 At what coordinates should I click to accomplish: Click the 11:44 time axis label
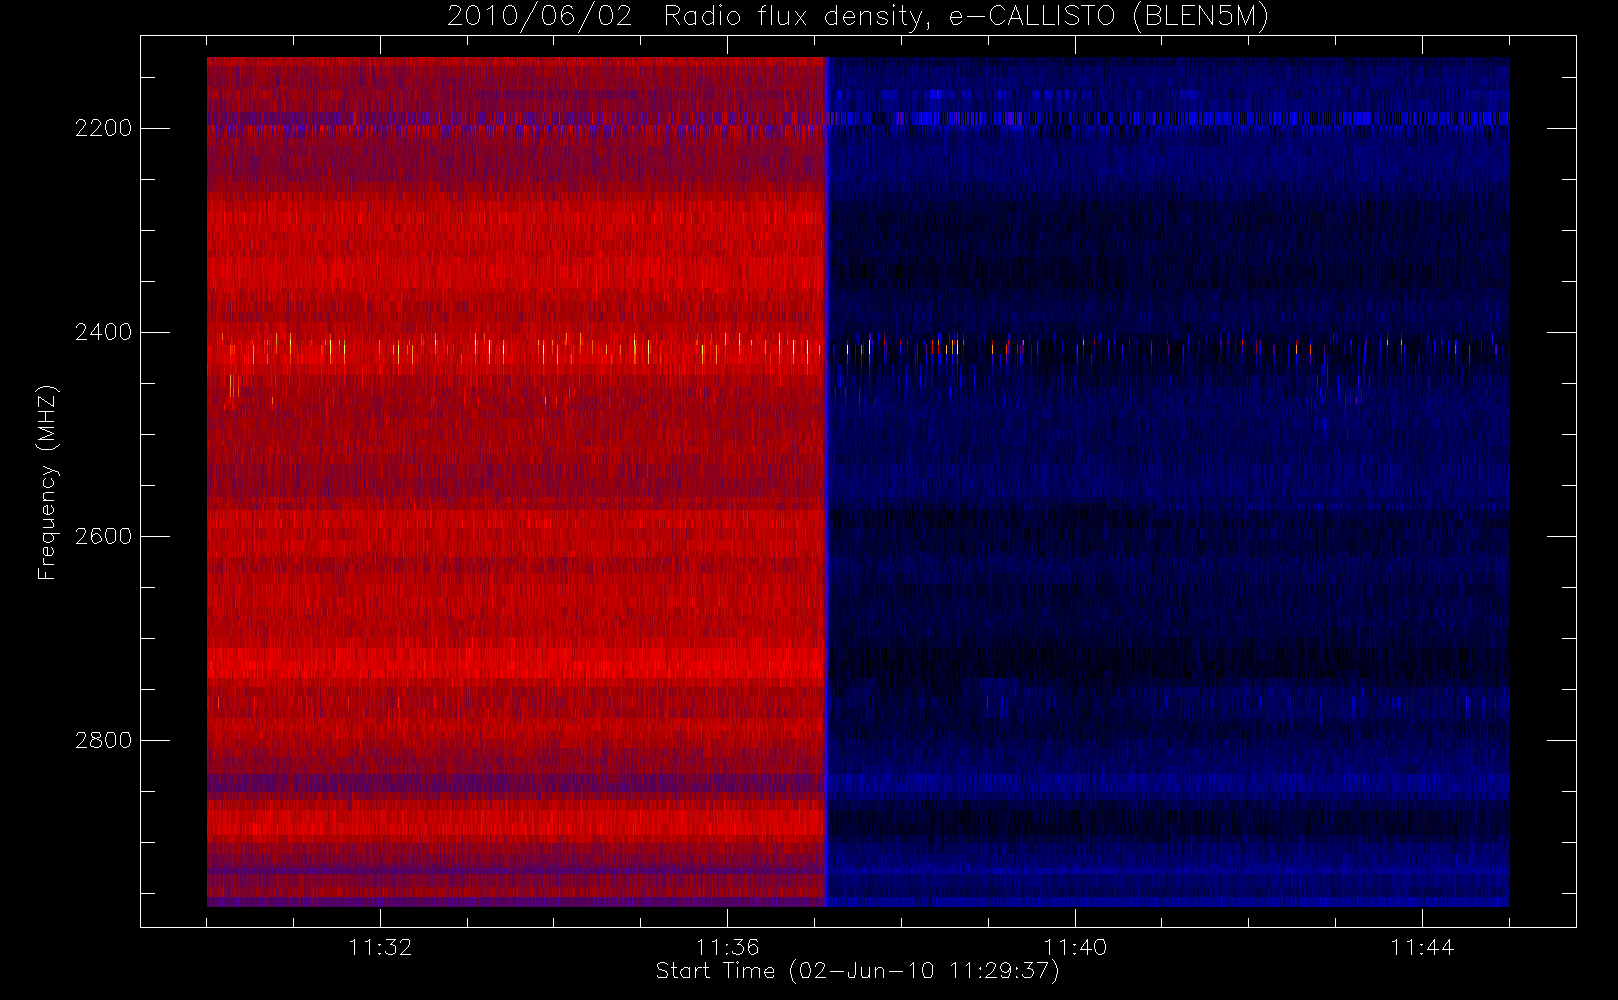click(x=1422, y=947)
